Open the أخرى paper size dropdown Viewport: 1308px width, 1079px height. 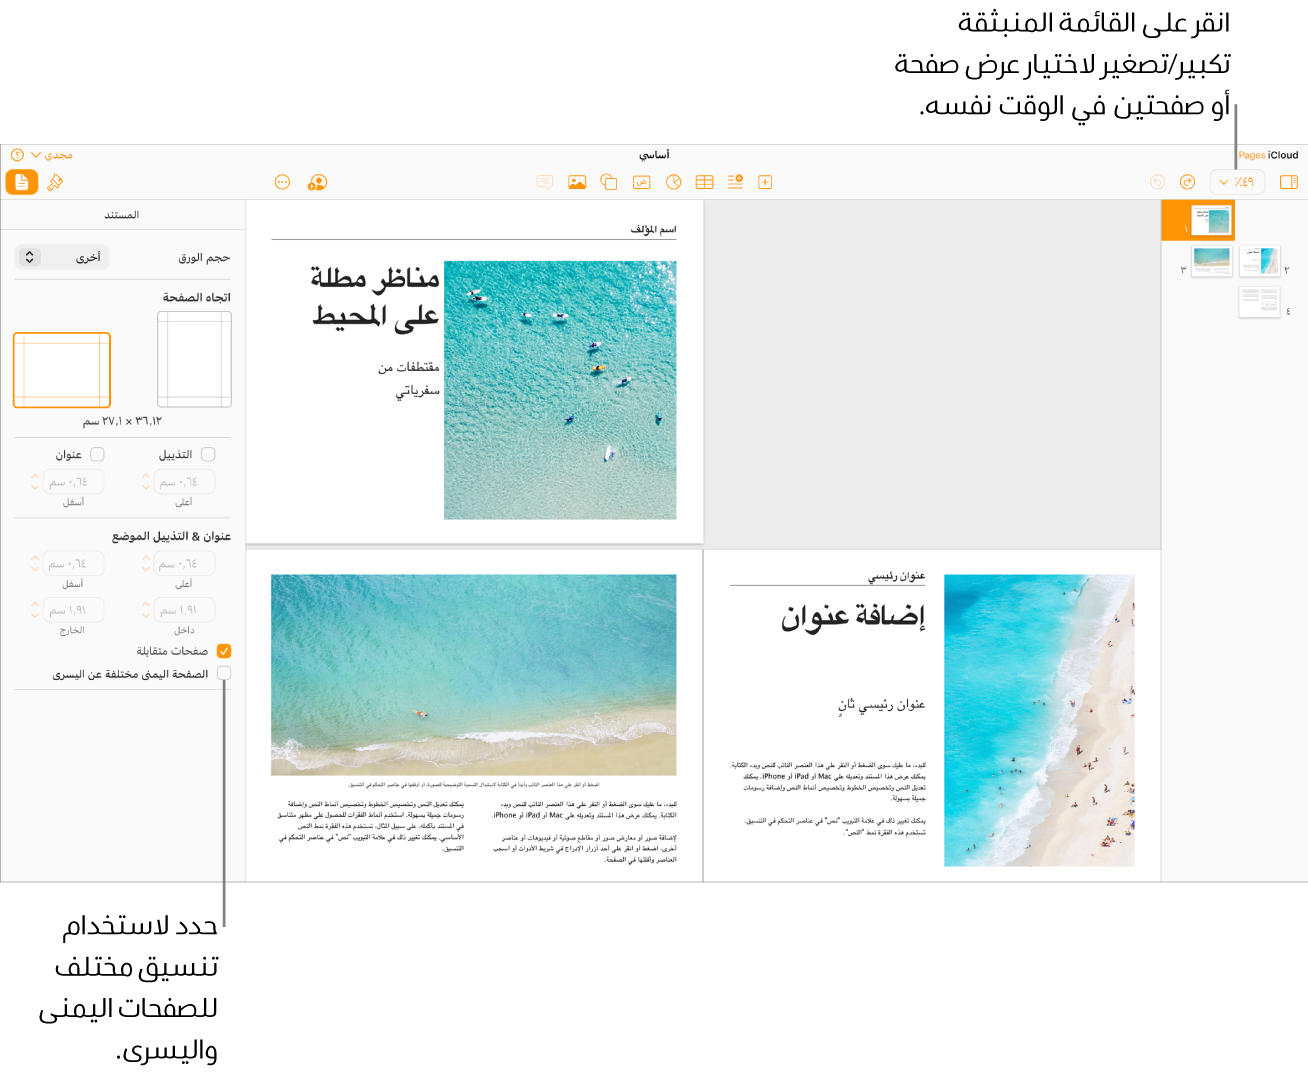pos(62,257)
